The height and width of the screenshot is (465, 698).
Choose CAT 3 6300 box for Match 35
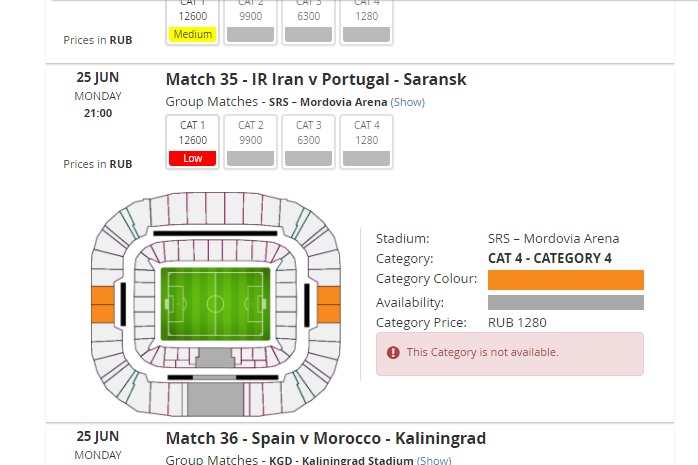click(308, 133)
